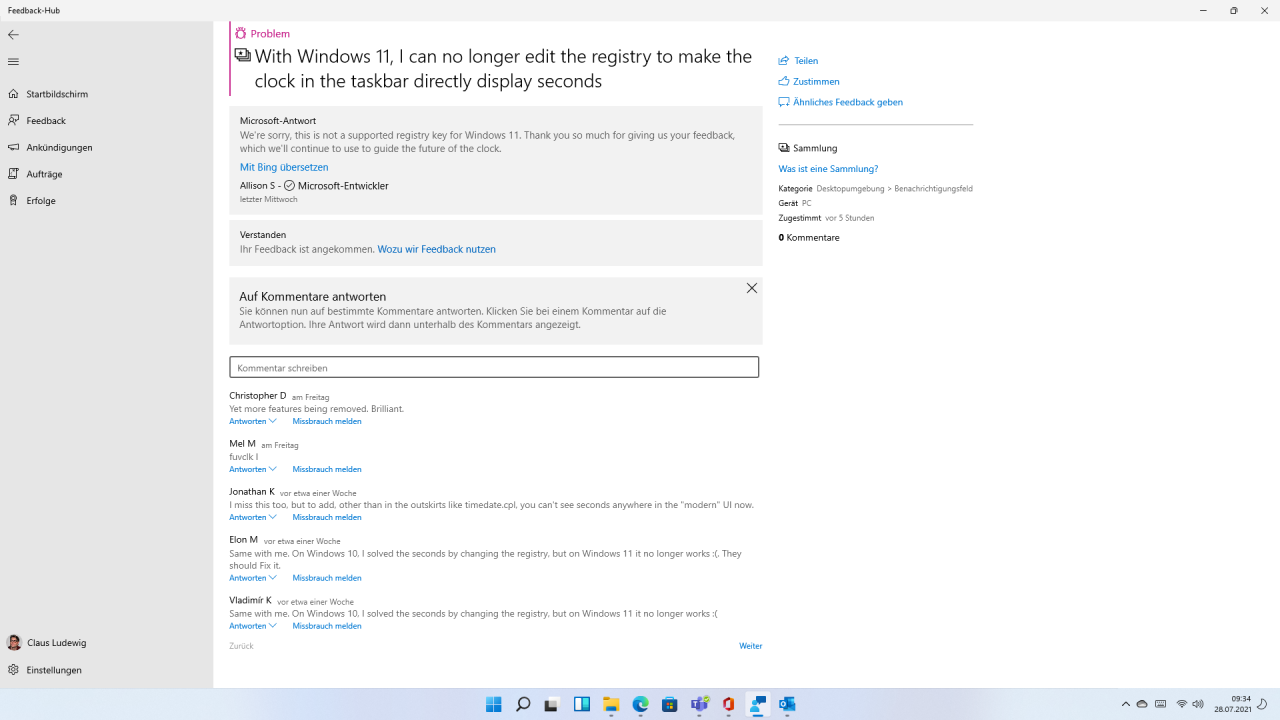The height and width of the screenshot is (720, 1280).
Task: Expand Antworten under Jonathan K's comment
Action: point(253,517)
